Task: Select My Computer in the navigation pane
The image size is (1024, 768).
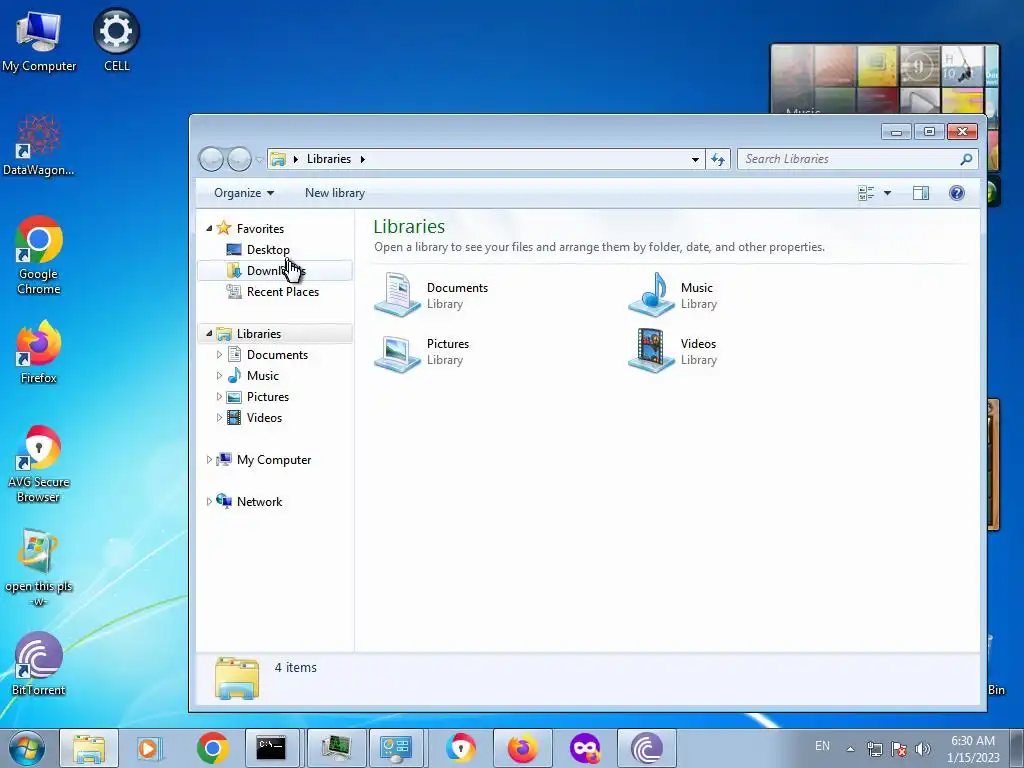Action: click(274, 460)
